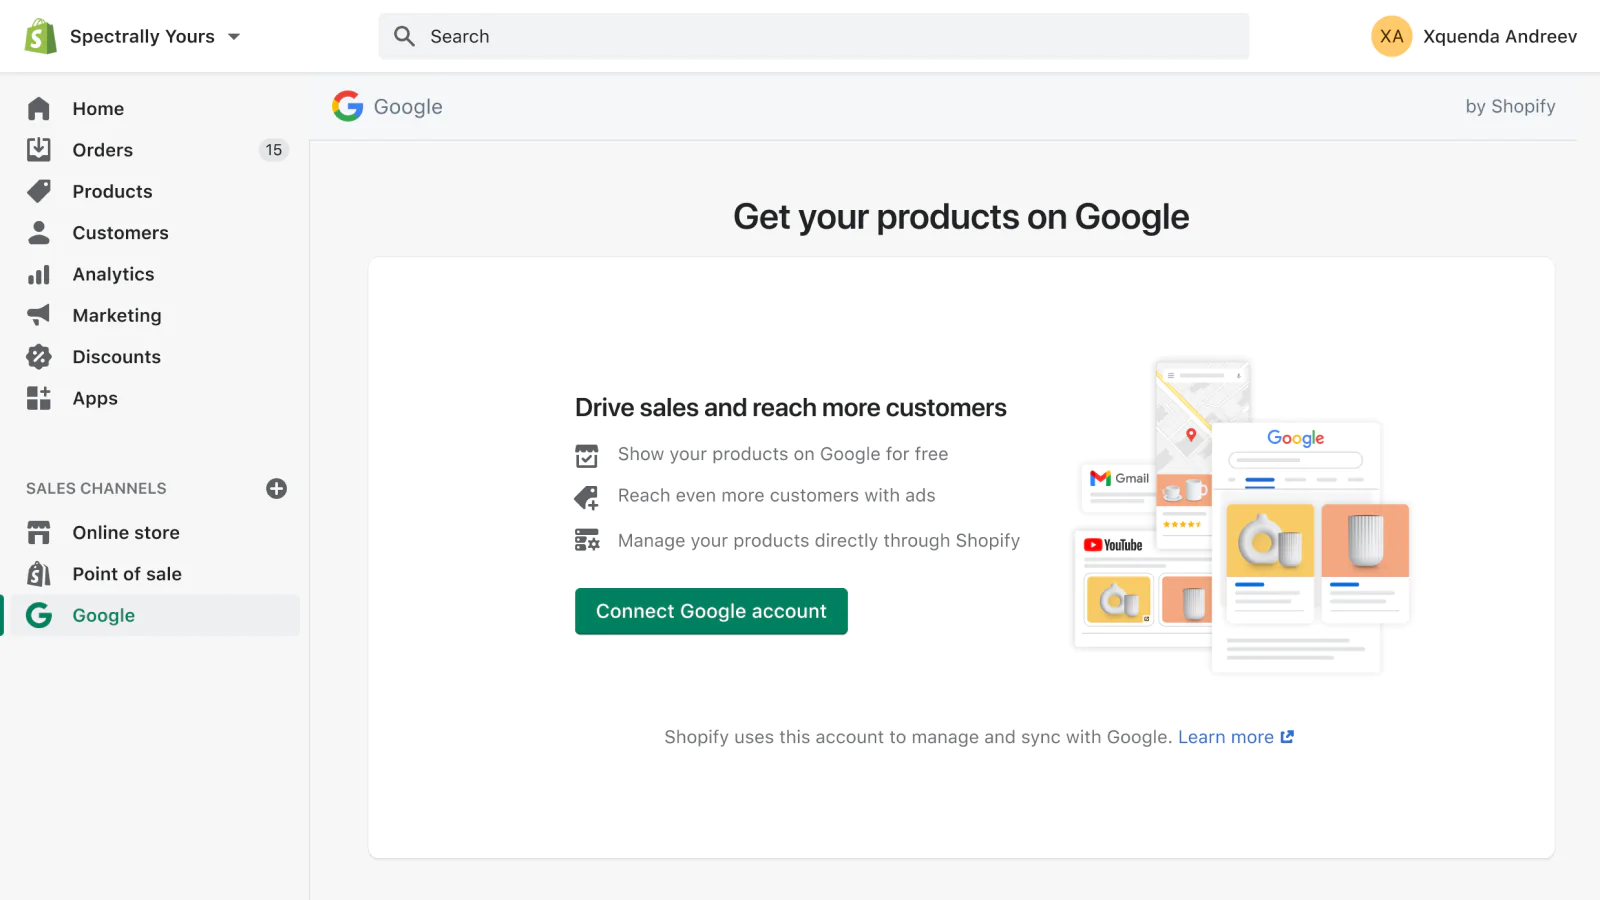Click the Marketing megaphone icon

(39, 315)
